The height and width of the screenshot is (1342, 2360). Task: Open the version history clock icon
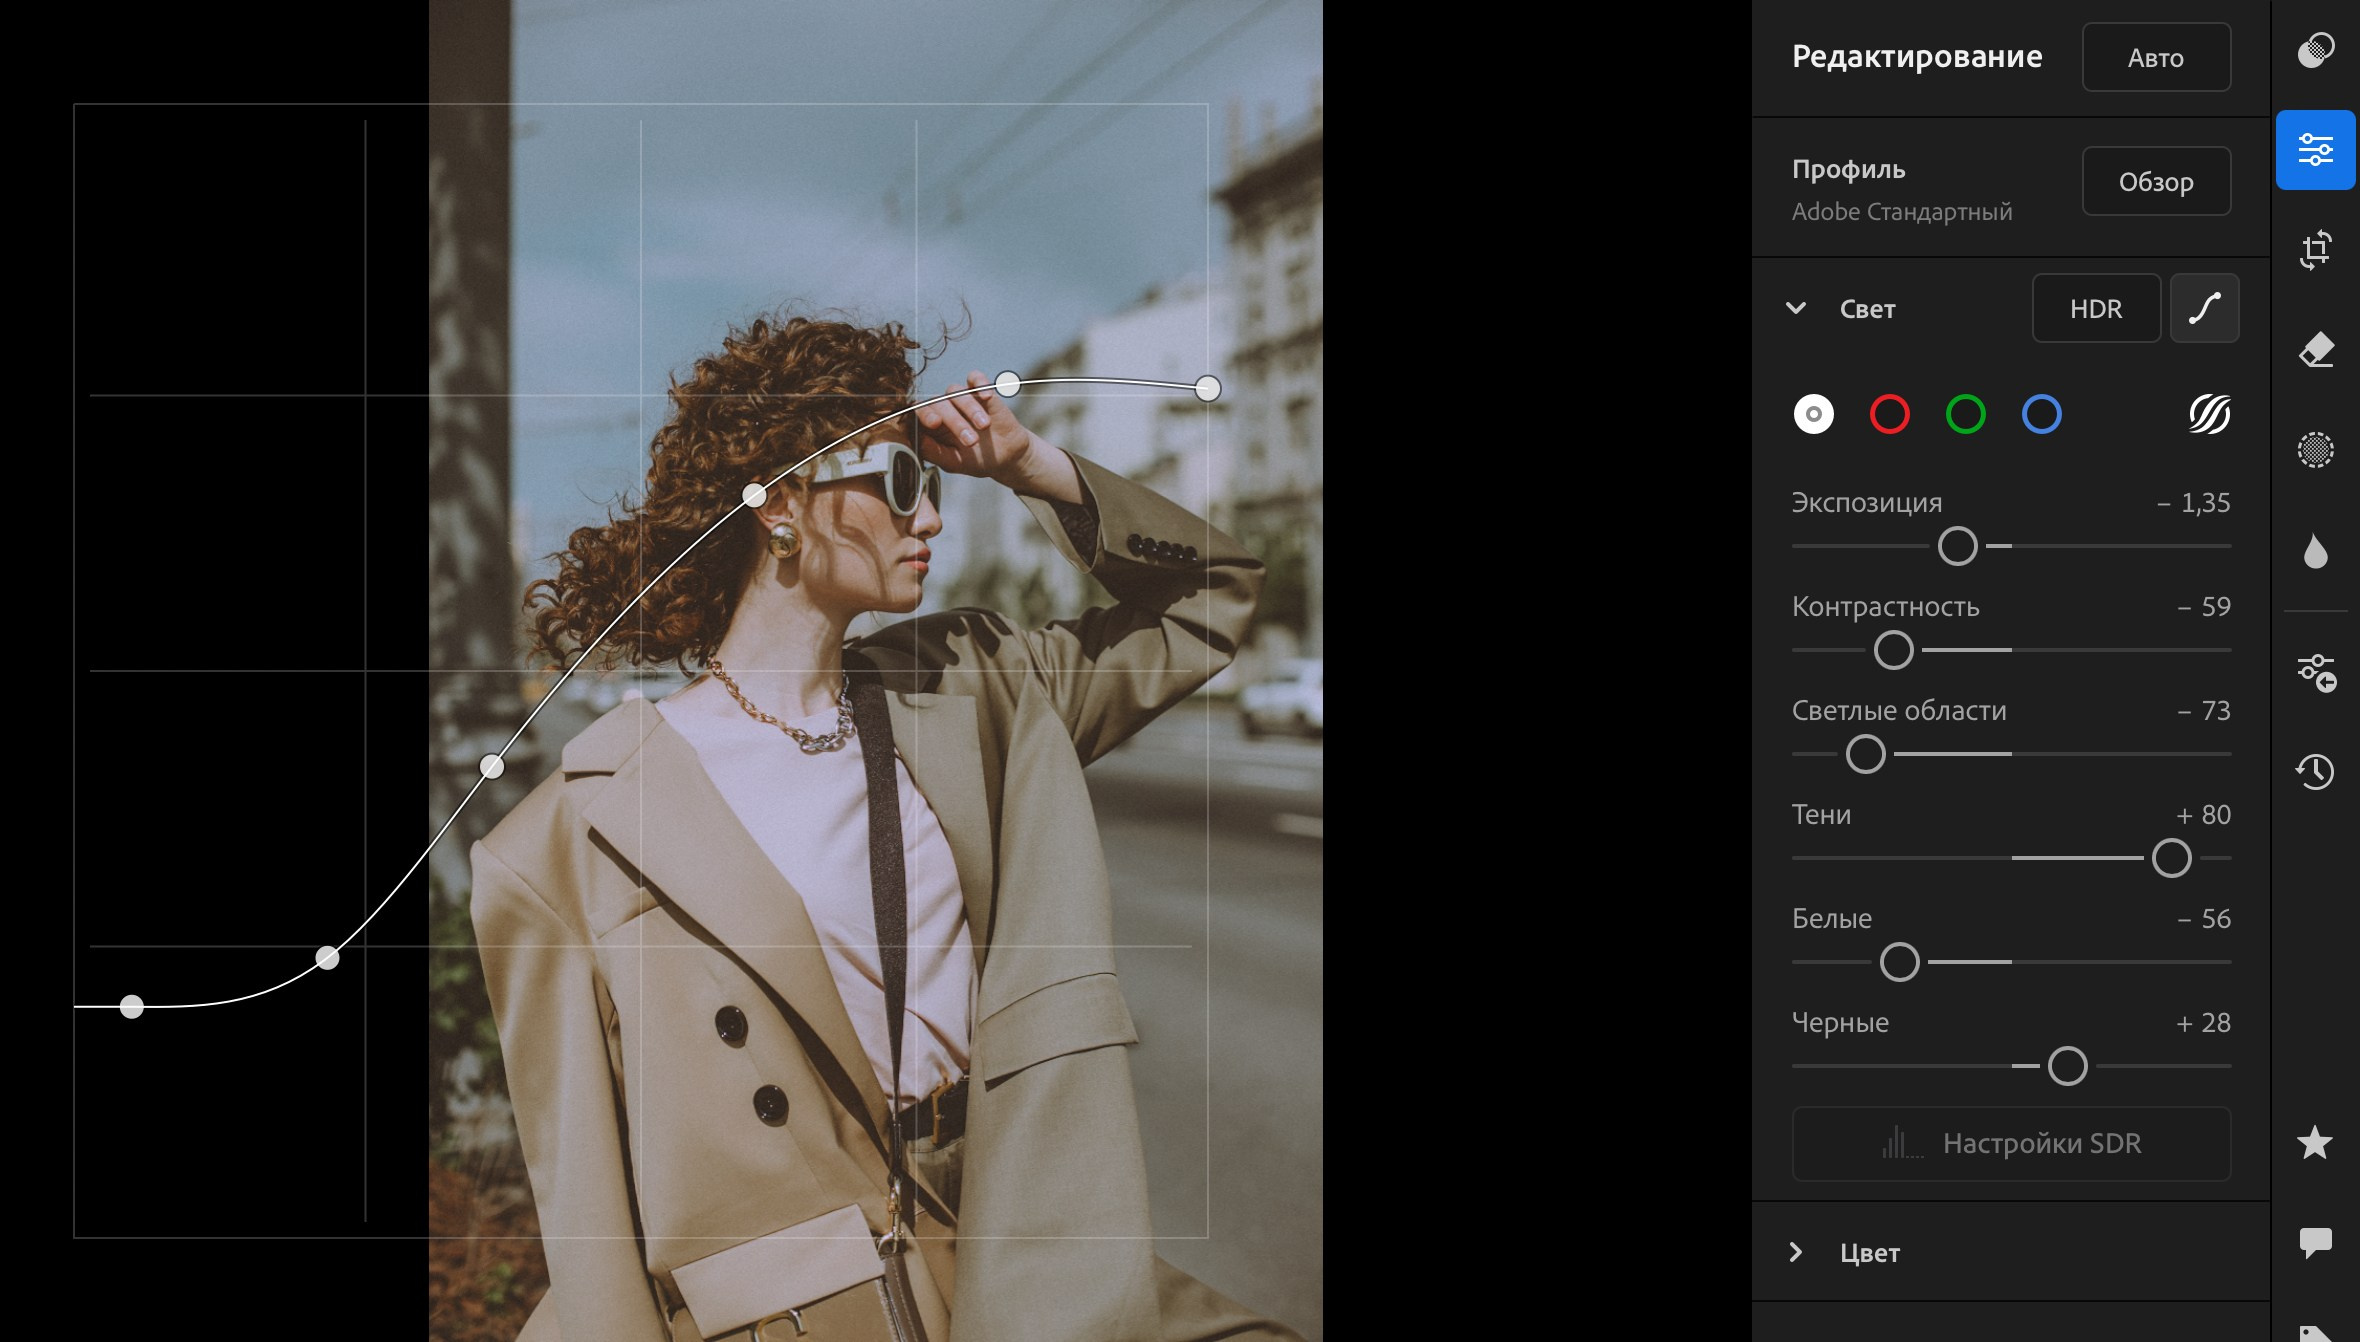click(x=2315, y=771)
